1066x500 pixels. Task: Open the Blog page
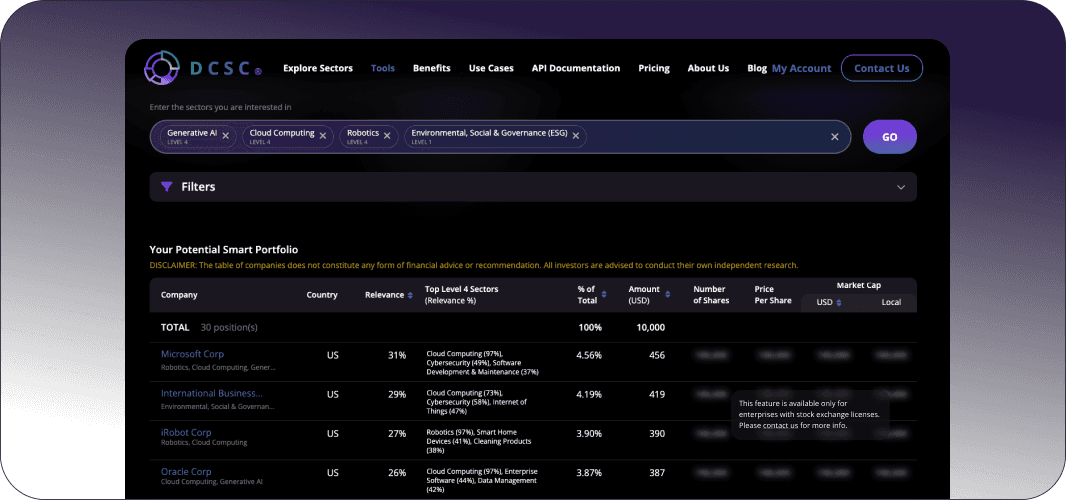pyautogui.click(x=757, y=68)
